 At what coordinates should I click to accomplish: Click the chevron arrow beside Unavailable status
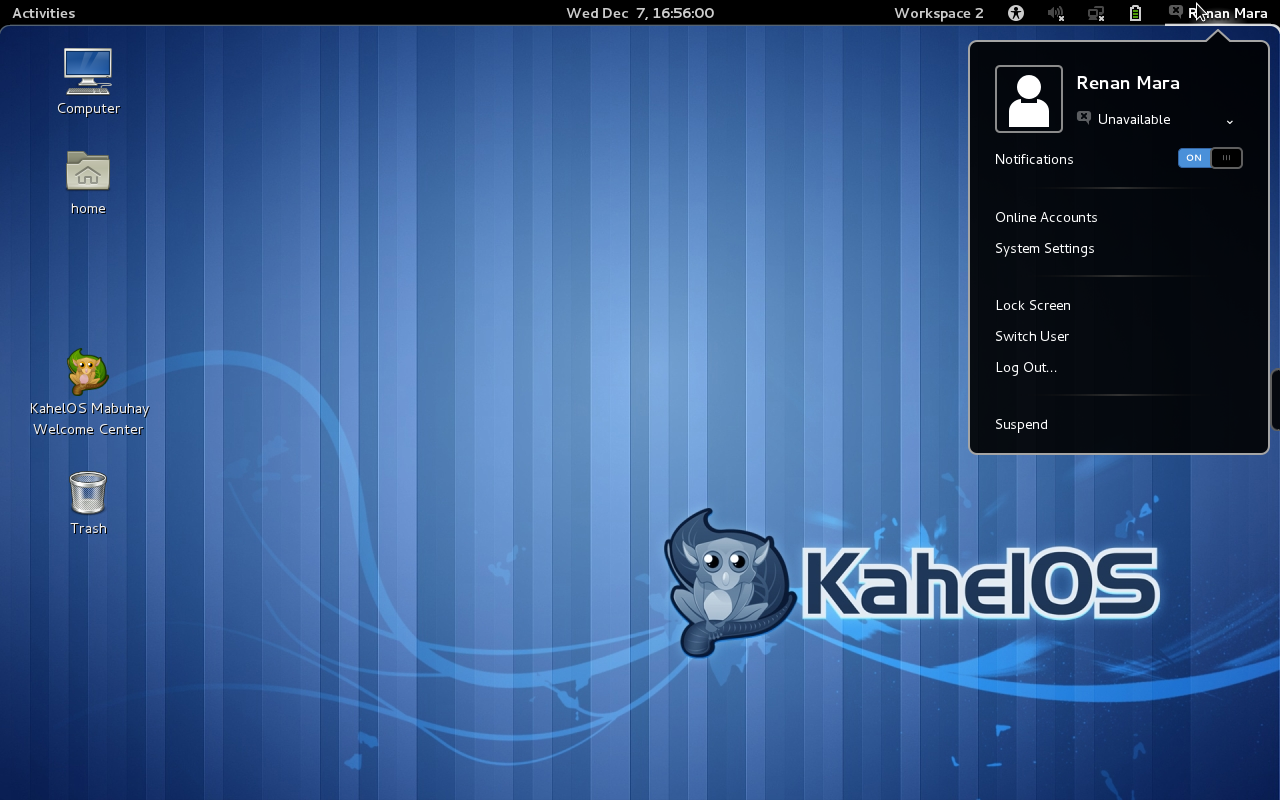tap(1229, 121)
